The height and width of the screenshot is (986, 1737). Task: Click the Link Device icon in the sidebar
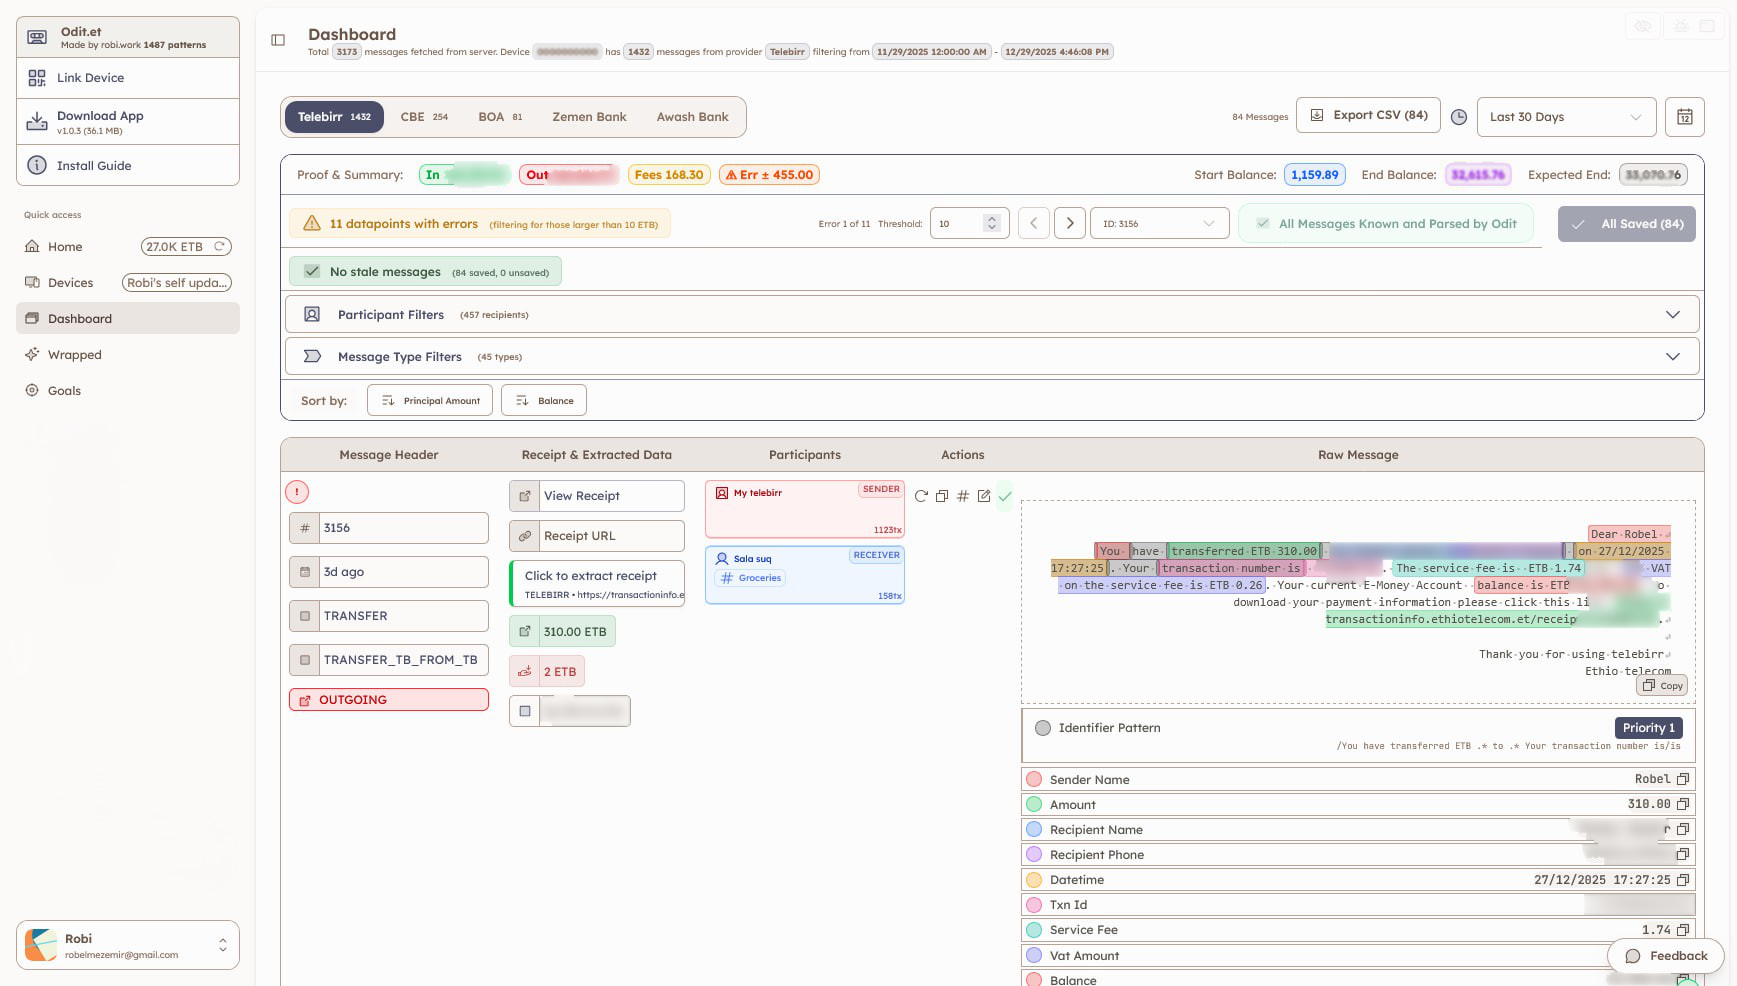pos(37,77)
